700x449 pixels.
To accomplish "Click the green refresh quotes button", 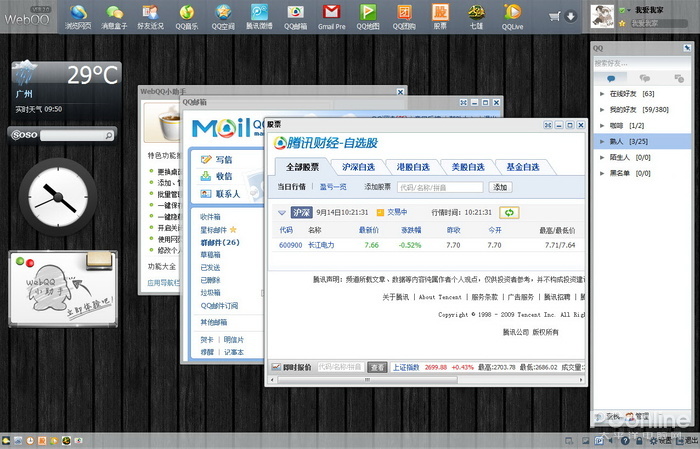I will [509, 213].
